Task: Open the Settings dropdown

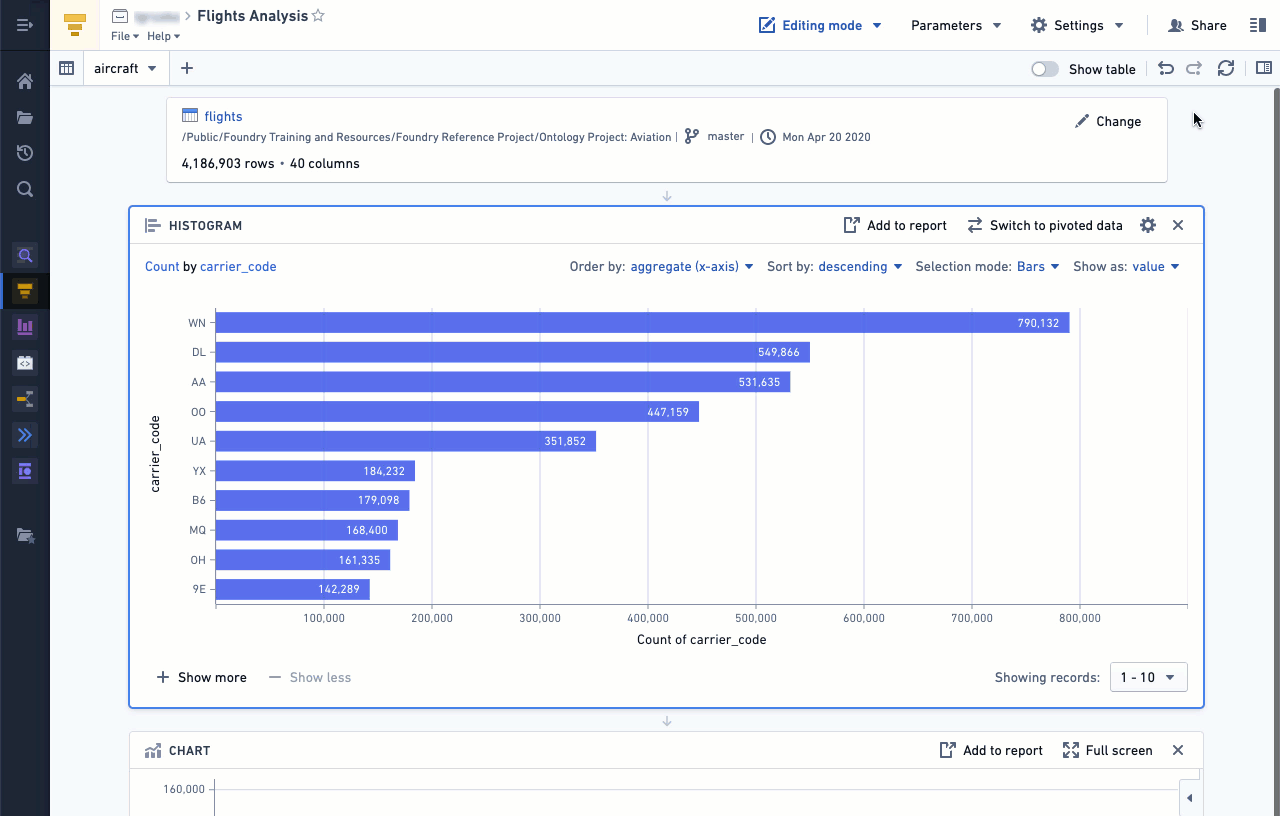Action: click(1078, 25)
